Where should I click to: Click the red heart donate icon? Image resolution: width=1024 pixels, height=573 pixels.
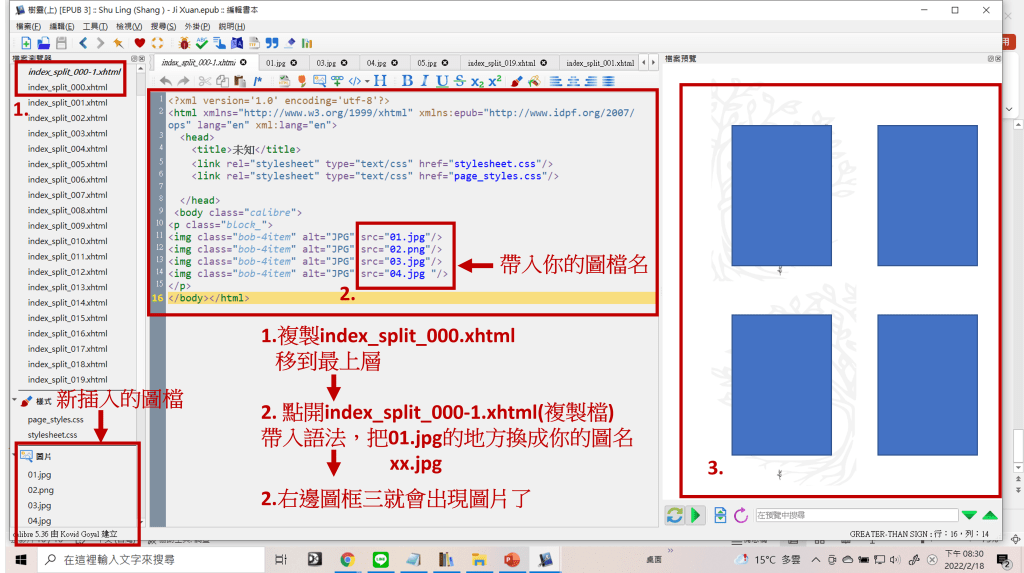pyautogui.click(x=140, y=43)
